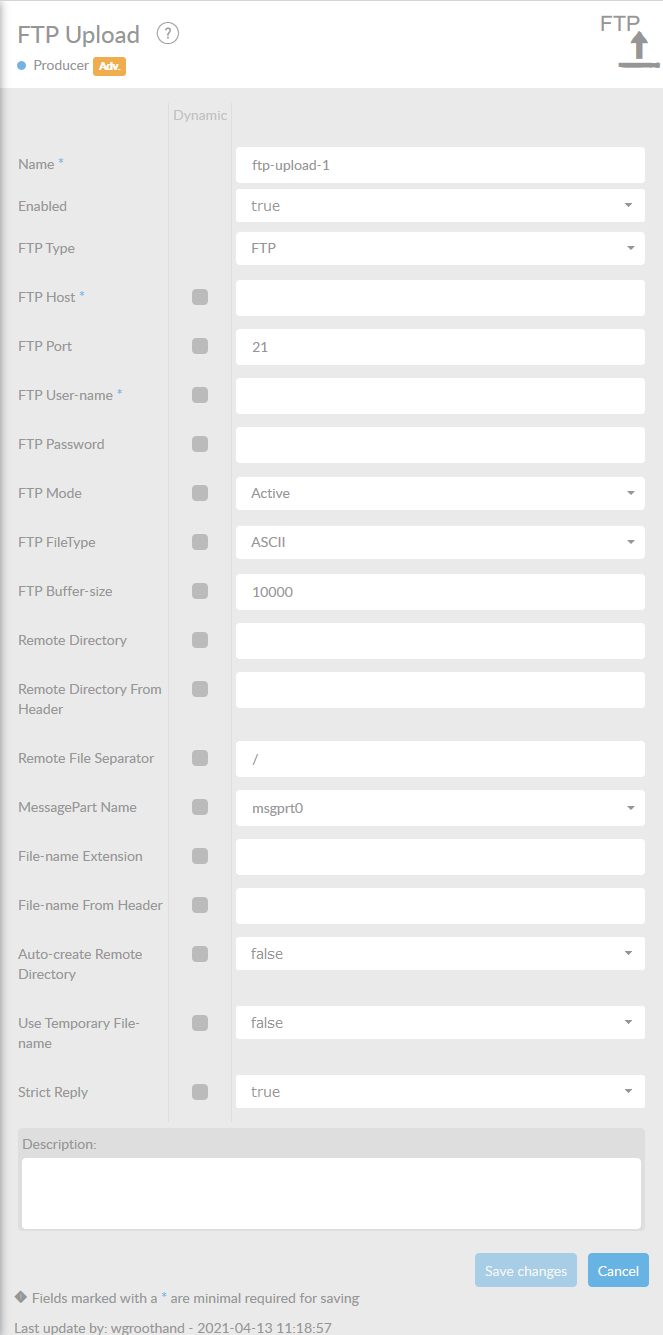Expand the FTP Type dropdown

[440, 248]
